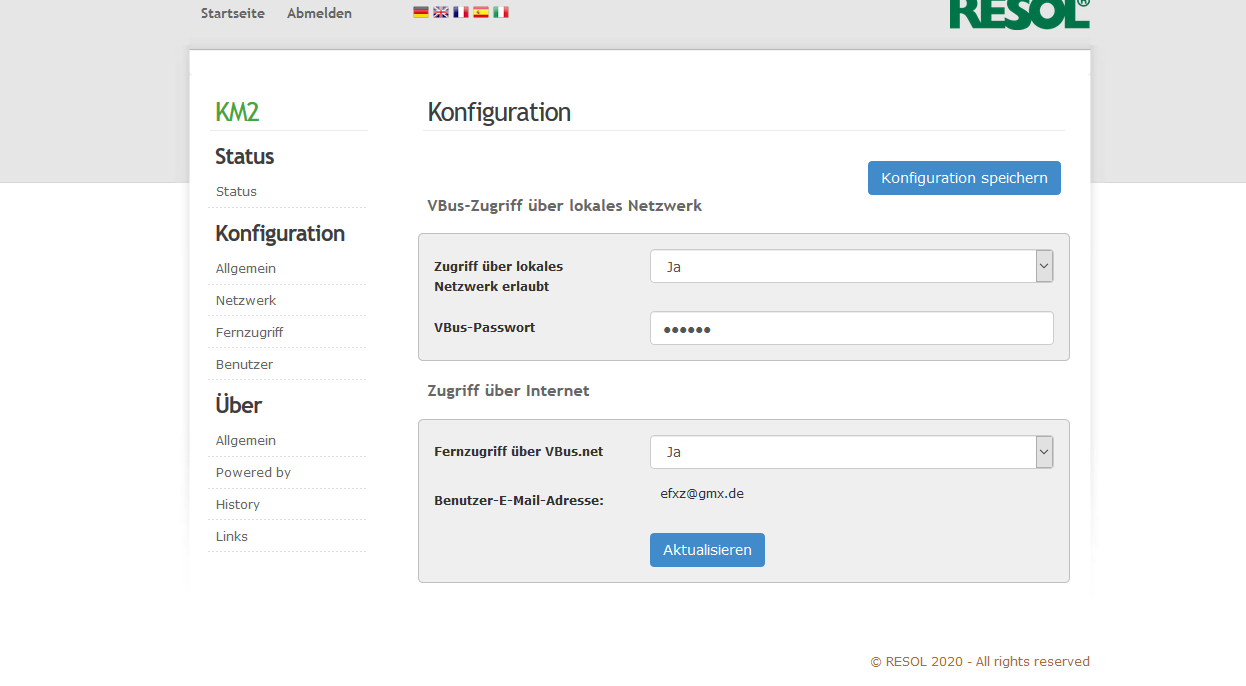This screenshot has height=686, width=1246.
Task: Focus the VBus-Passwort field
Action: pos(852,328)
